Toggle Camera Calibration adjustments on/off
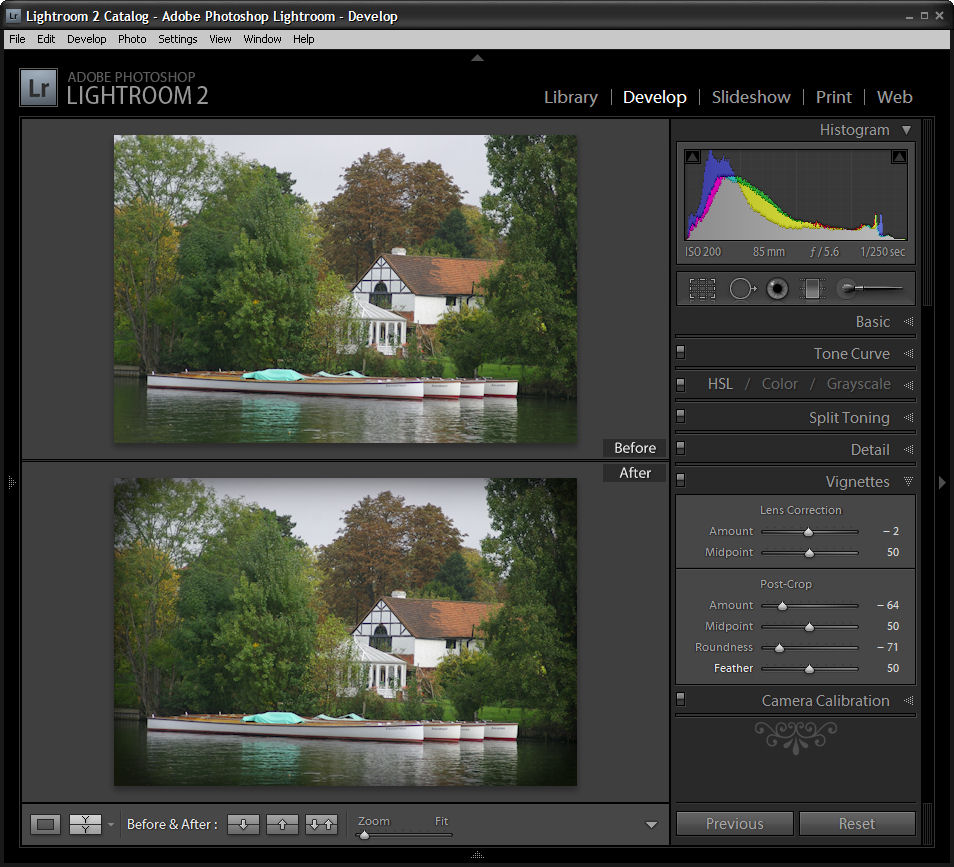The height and width of the screenshot is (867, 954). click(x=681, y=698)
